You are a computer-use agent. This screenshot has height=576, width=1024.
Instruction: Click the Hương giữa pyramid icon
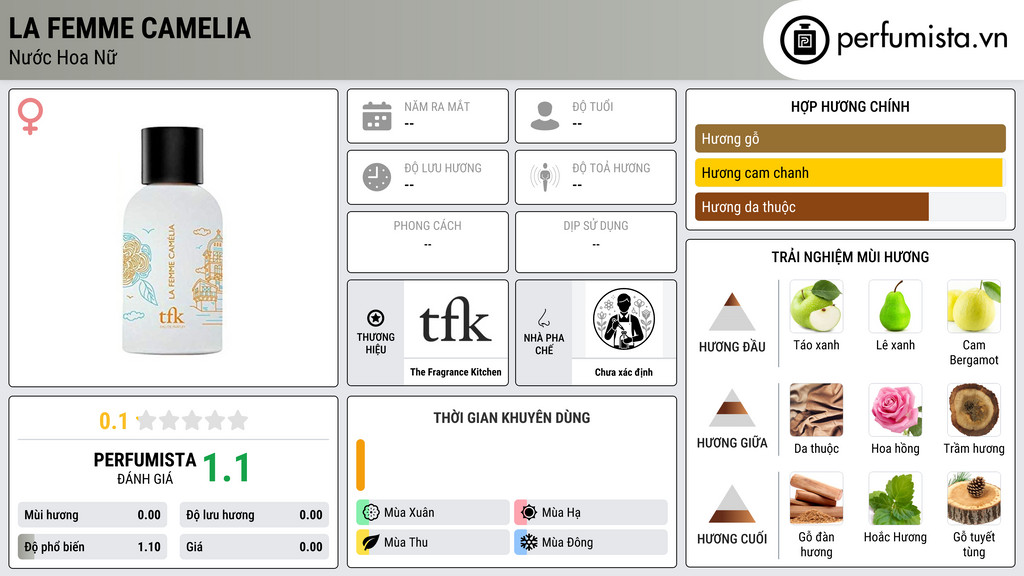731,408
